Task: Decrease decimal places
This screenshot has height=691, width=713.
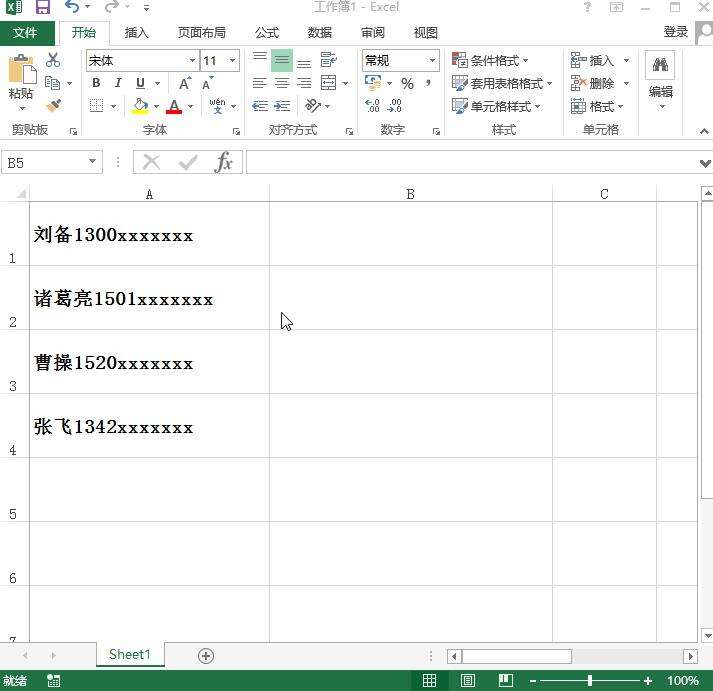Action: [x=394, y=106]
